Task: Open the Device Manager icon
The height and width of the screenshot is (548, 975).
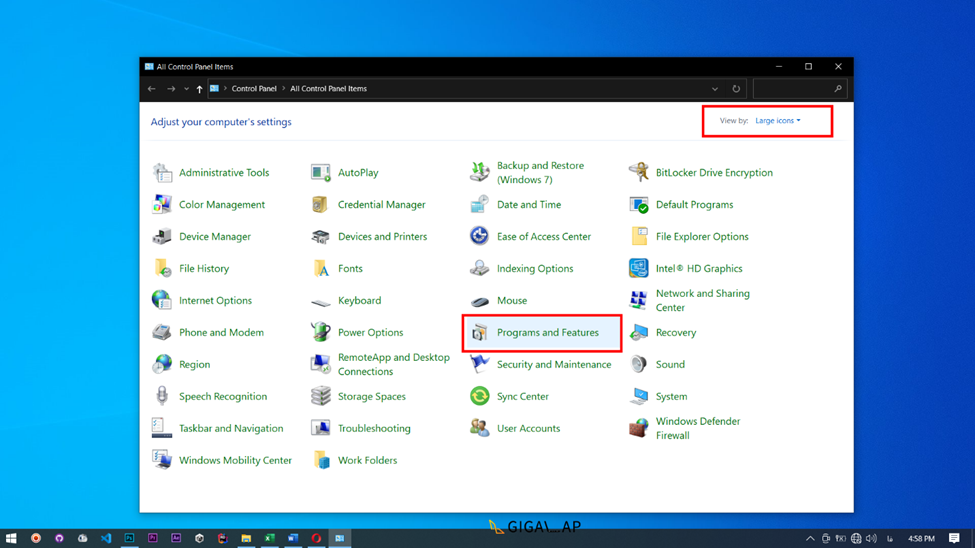Action: click(x=162, y=236)
